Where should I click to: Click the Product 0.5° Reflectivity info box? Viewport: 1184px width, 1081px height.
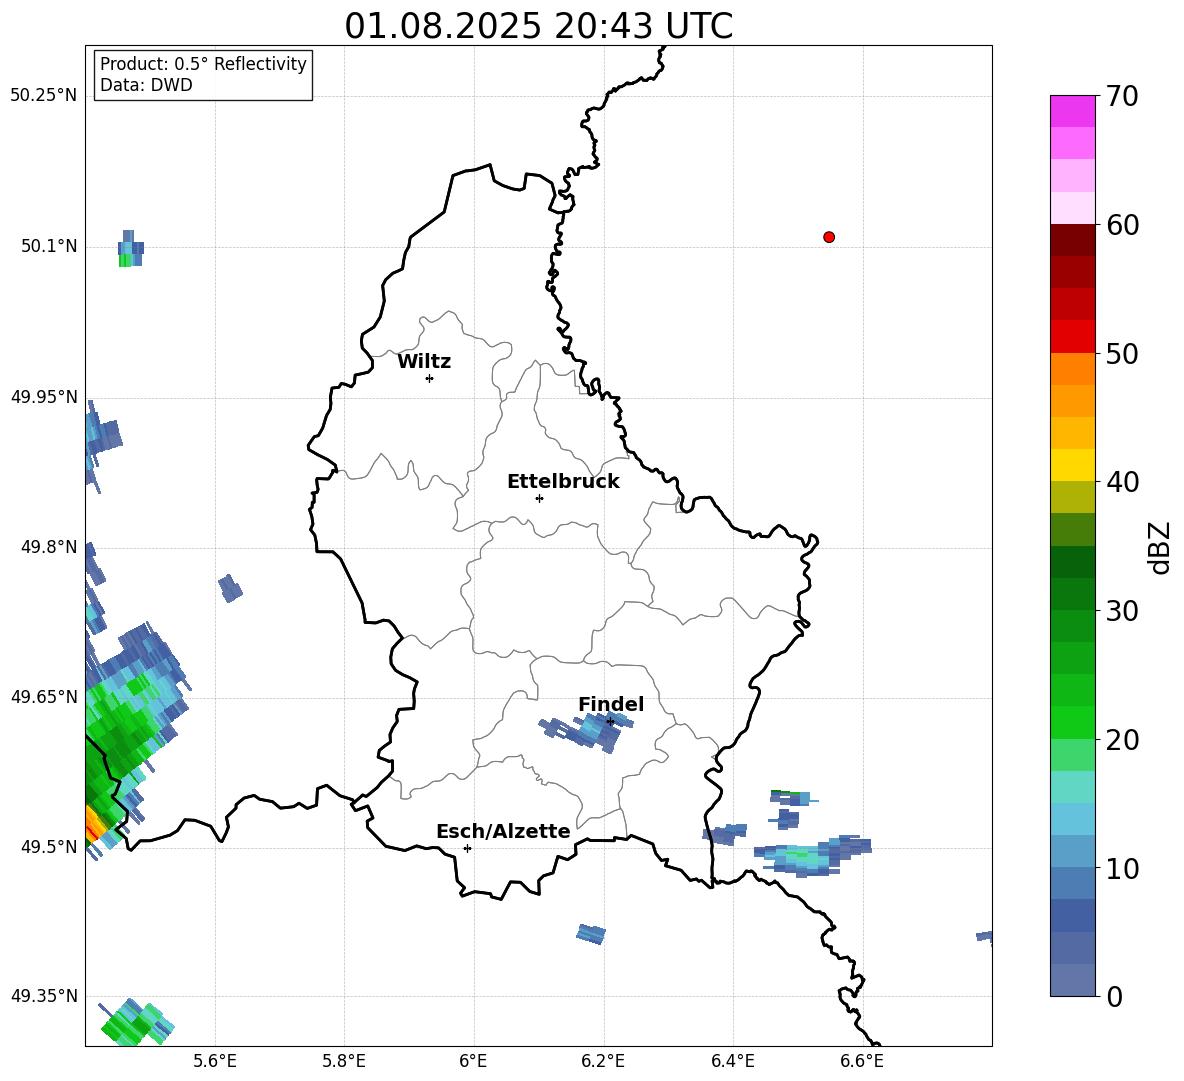click(x=203, y=75)
